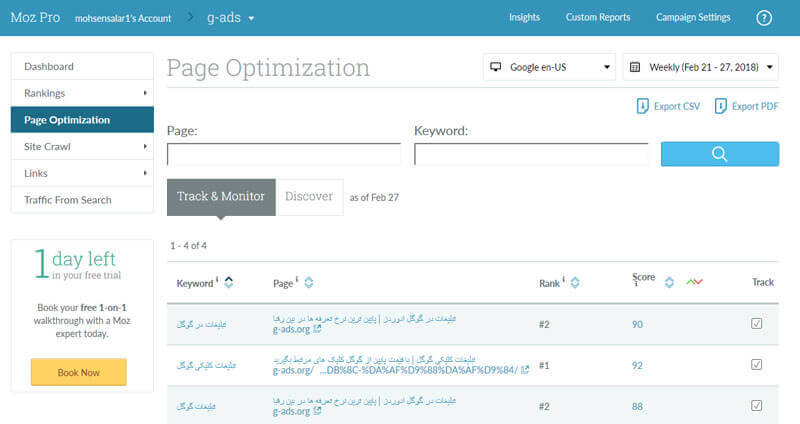Click the Rank column info icon
The width and height of the screenshot is (800, 424).
(563, 279)
